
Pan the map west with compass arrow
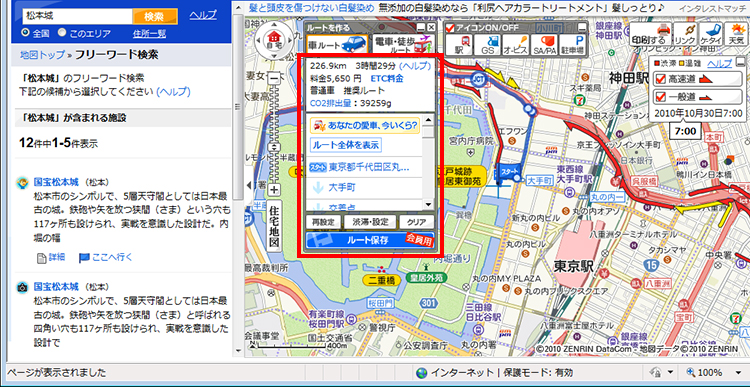tap(260, 39)
